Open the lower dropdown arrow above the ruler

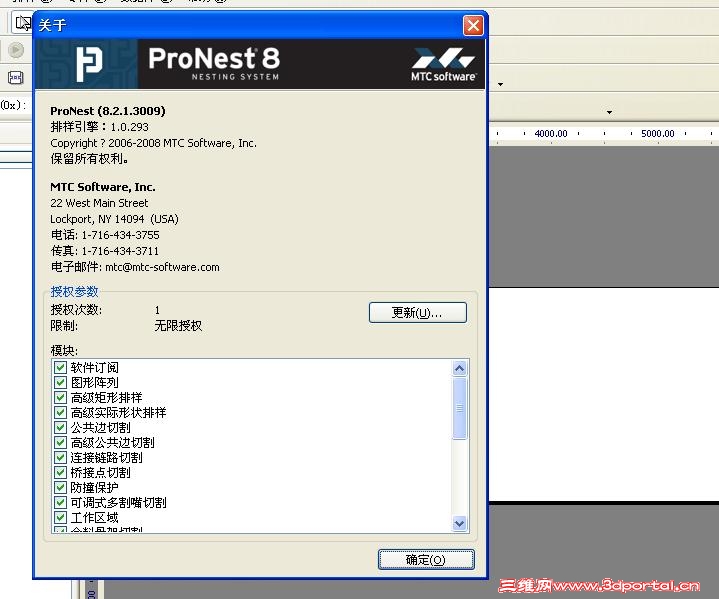tap(609, 112)
